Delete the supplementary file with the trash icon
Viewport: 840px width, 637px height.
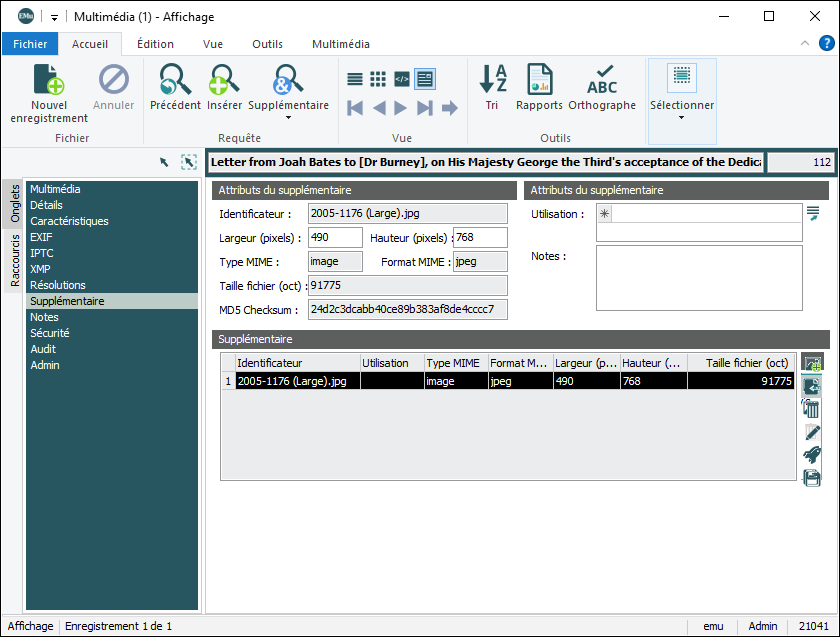tap(812, 410)
